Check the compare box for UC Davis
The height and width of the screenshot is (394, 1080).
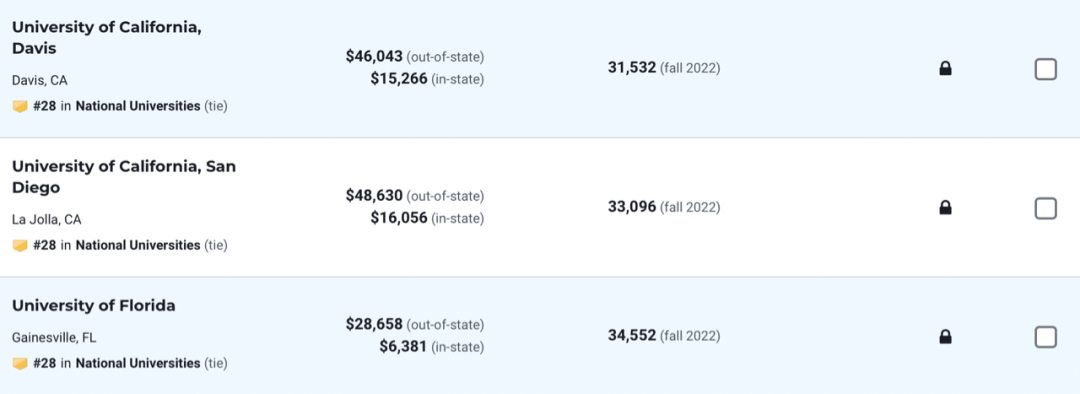click(x=1046, y=70)
